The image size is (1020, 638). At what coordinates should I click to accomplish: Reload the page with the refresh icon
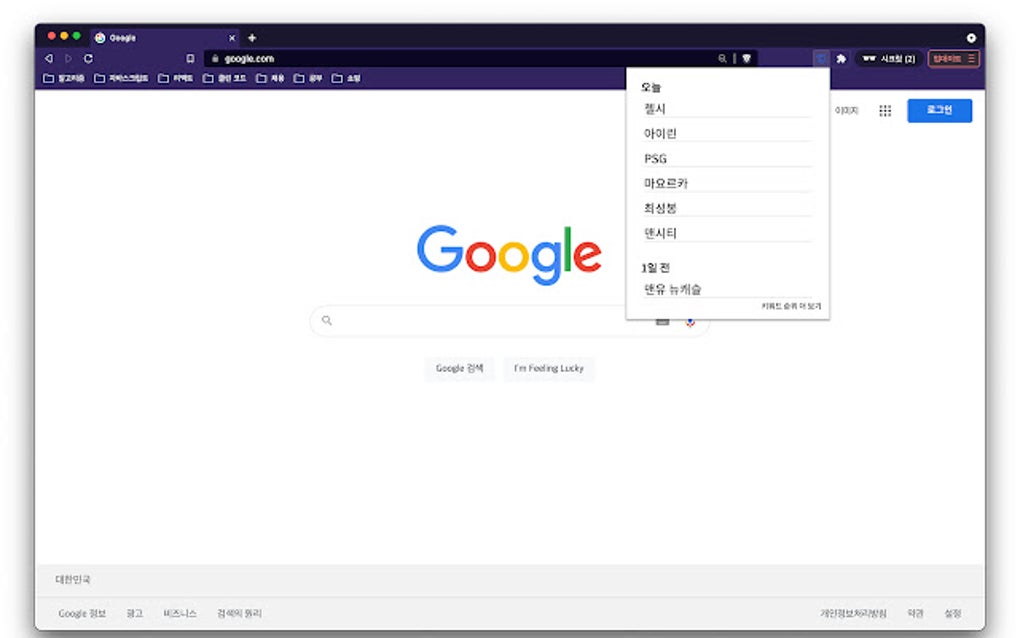point(88,59)
